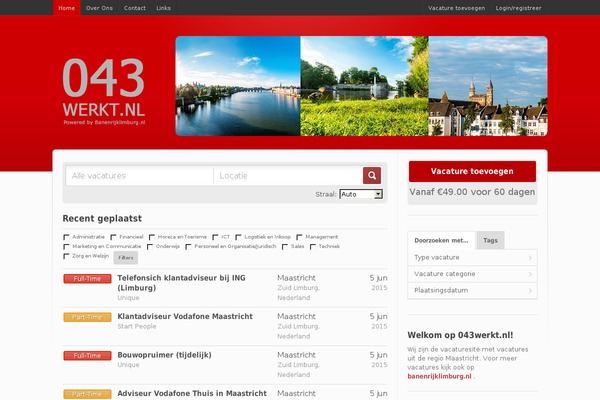Image resolution: width=600 pixels, height=400 pixels.
Task: Tick the Financieel checkbox
Action: coord(113,237)
